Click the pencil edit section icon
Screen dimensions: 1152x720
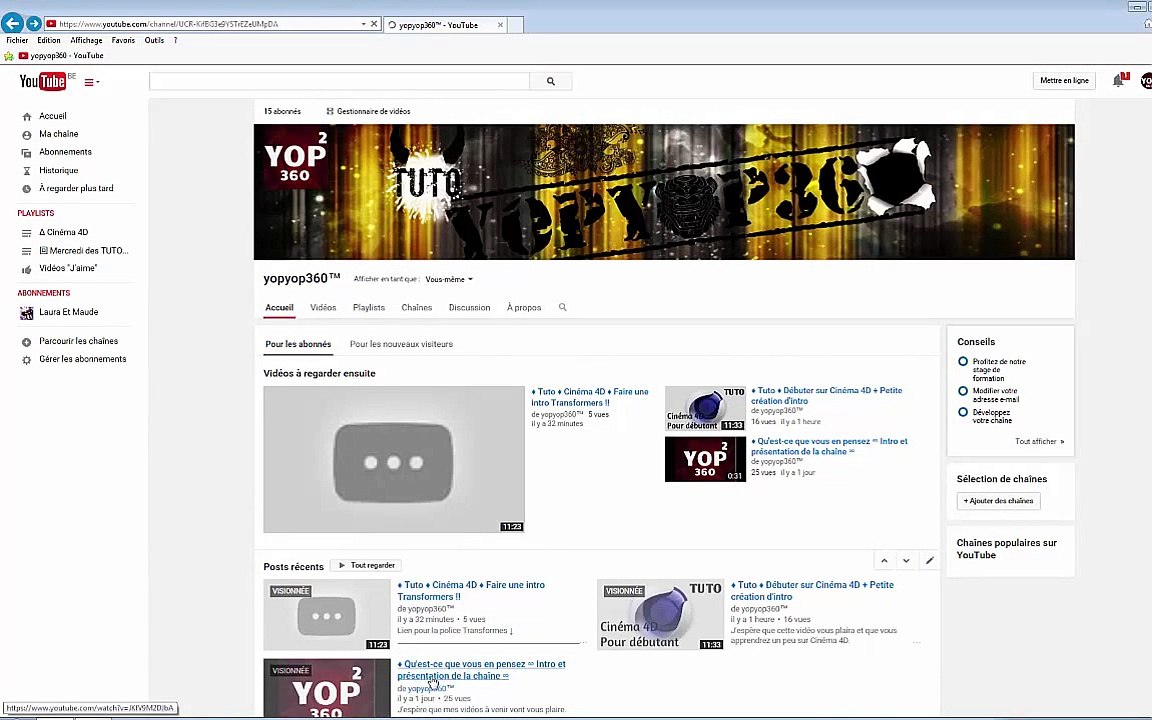click(929, 561)
